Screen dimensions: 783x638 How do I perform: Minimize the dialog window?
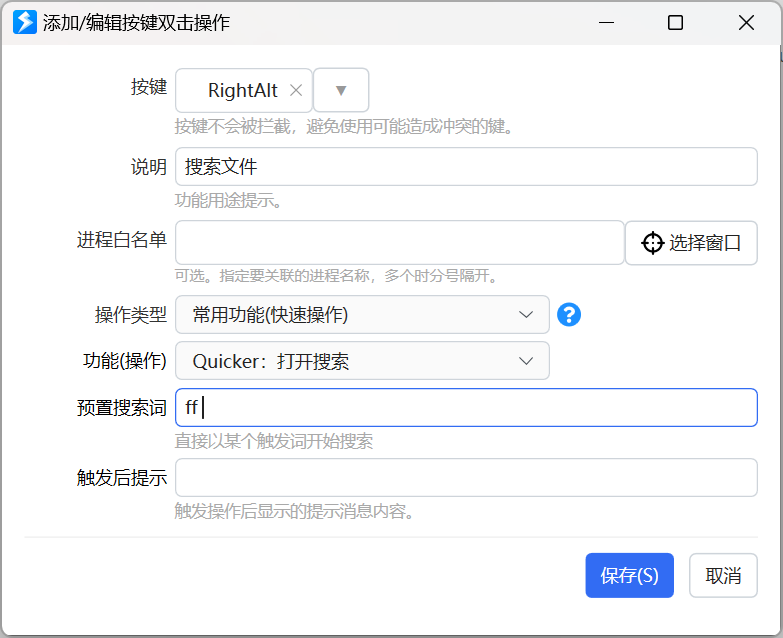(605, 22)
